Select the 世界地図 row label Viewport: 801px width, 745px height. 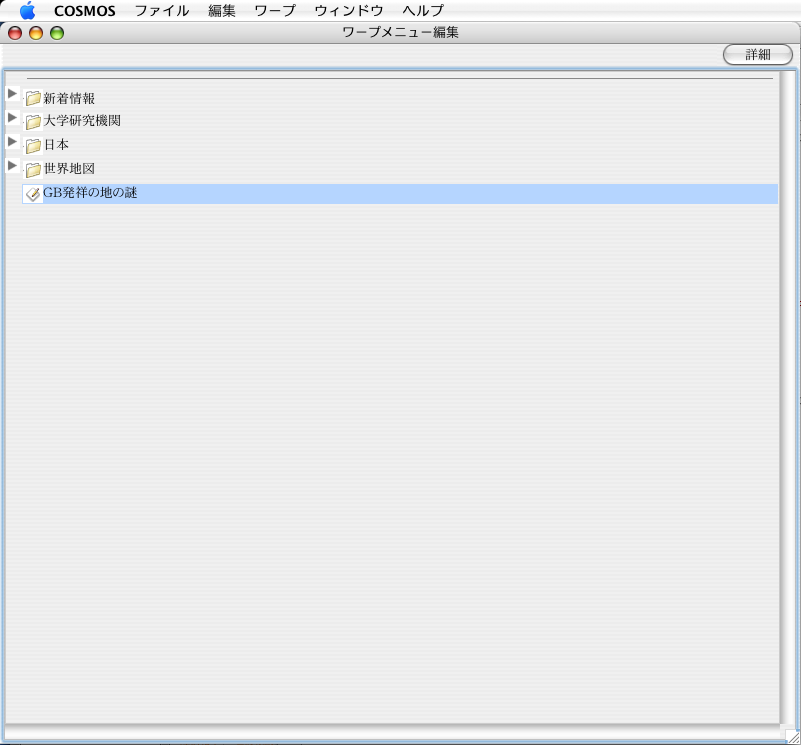point(69,169)
